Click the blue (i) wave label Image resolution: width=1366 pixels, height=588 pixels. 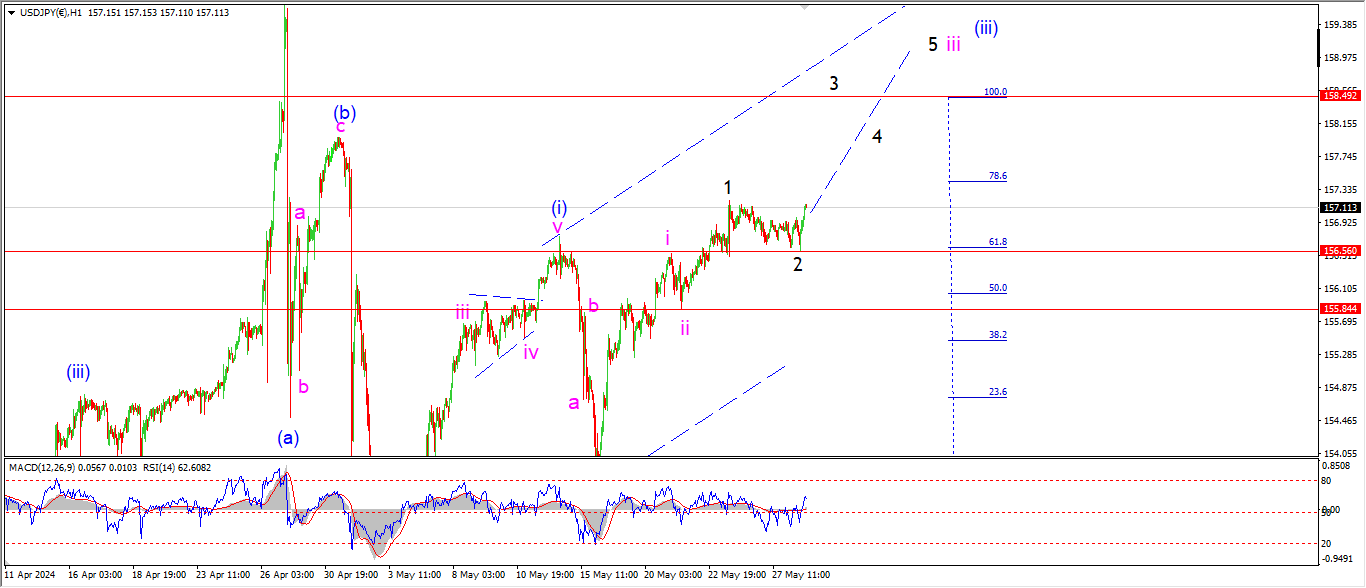pos(560,207)
